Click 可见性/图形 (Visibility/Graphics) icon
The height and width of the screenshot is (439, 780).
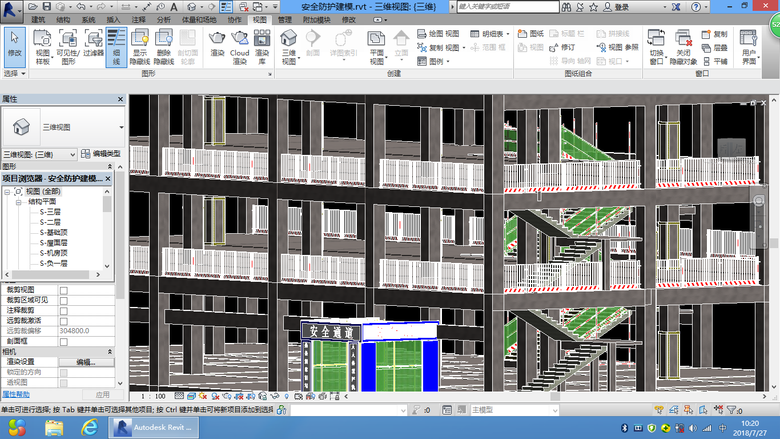click(x=68, y=42)
